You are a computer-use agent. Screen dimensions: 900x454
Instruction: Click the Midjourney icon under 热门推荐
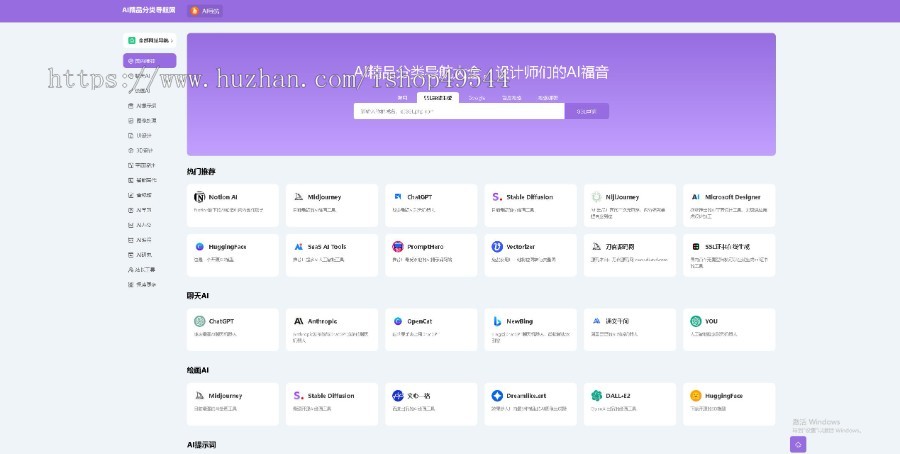[x=298, y=197]
